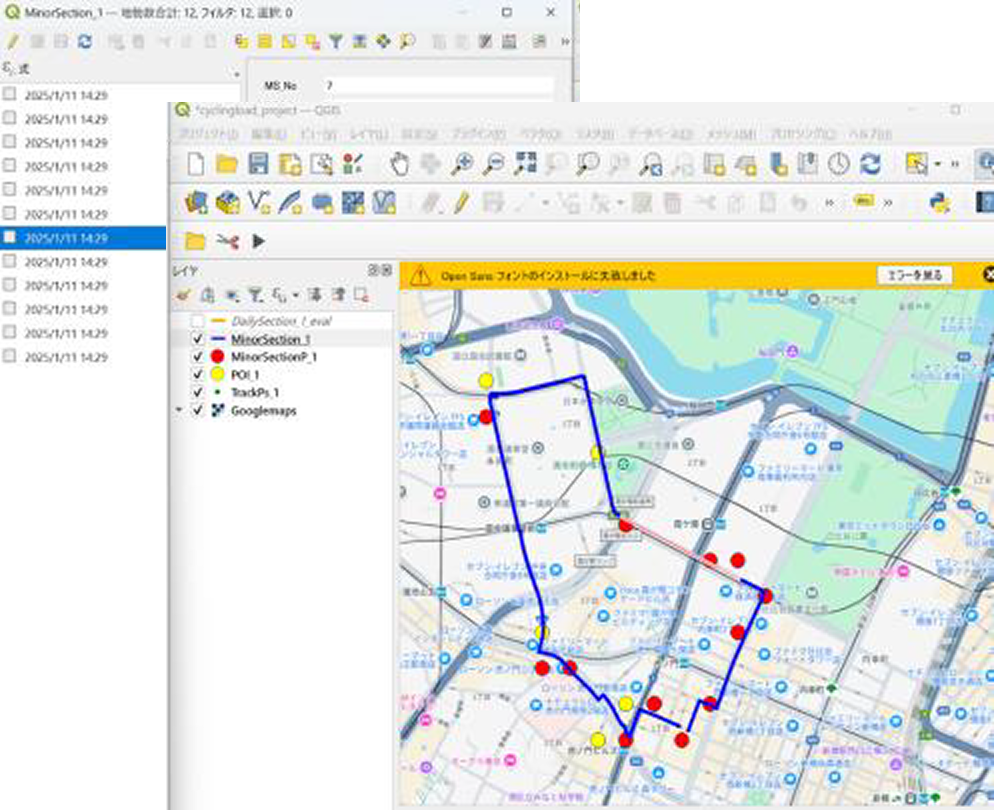
Task: Uncheck the POI_1 layer visibility checkbox
Action: (x=197, y=374)
